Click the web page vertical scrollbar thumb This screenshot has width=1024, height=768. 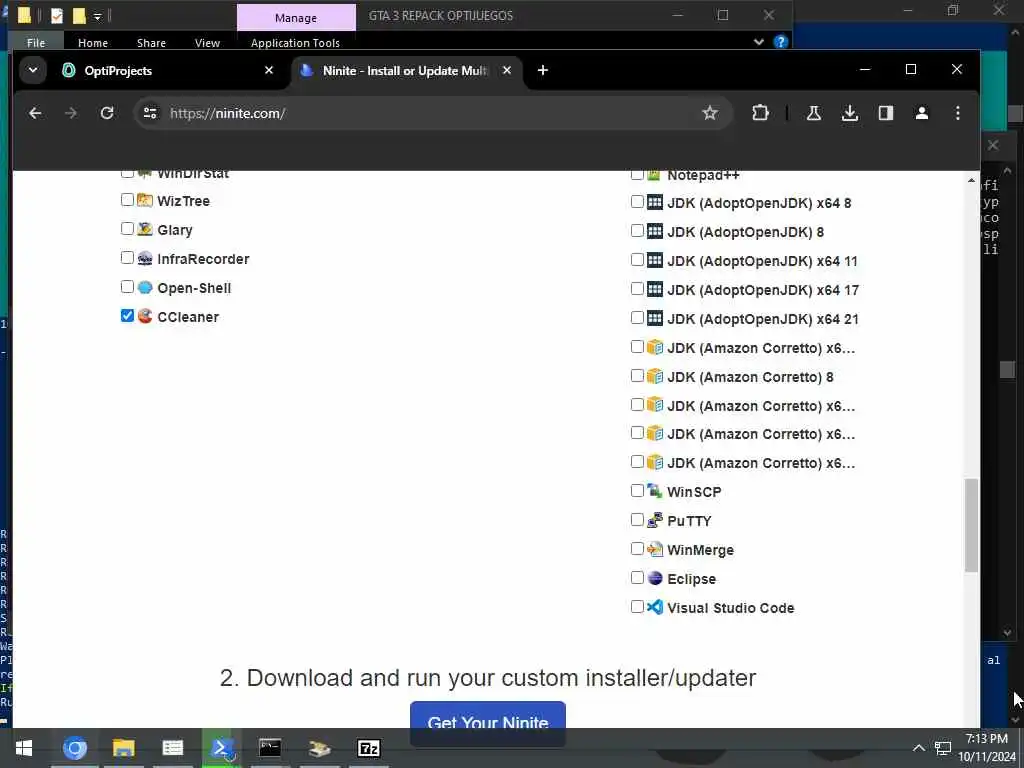click(971, 526)
